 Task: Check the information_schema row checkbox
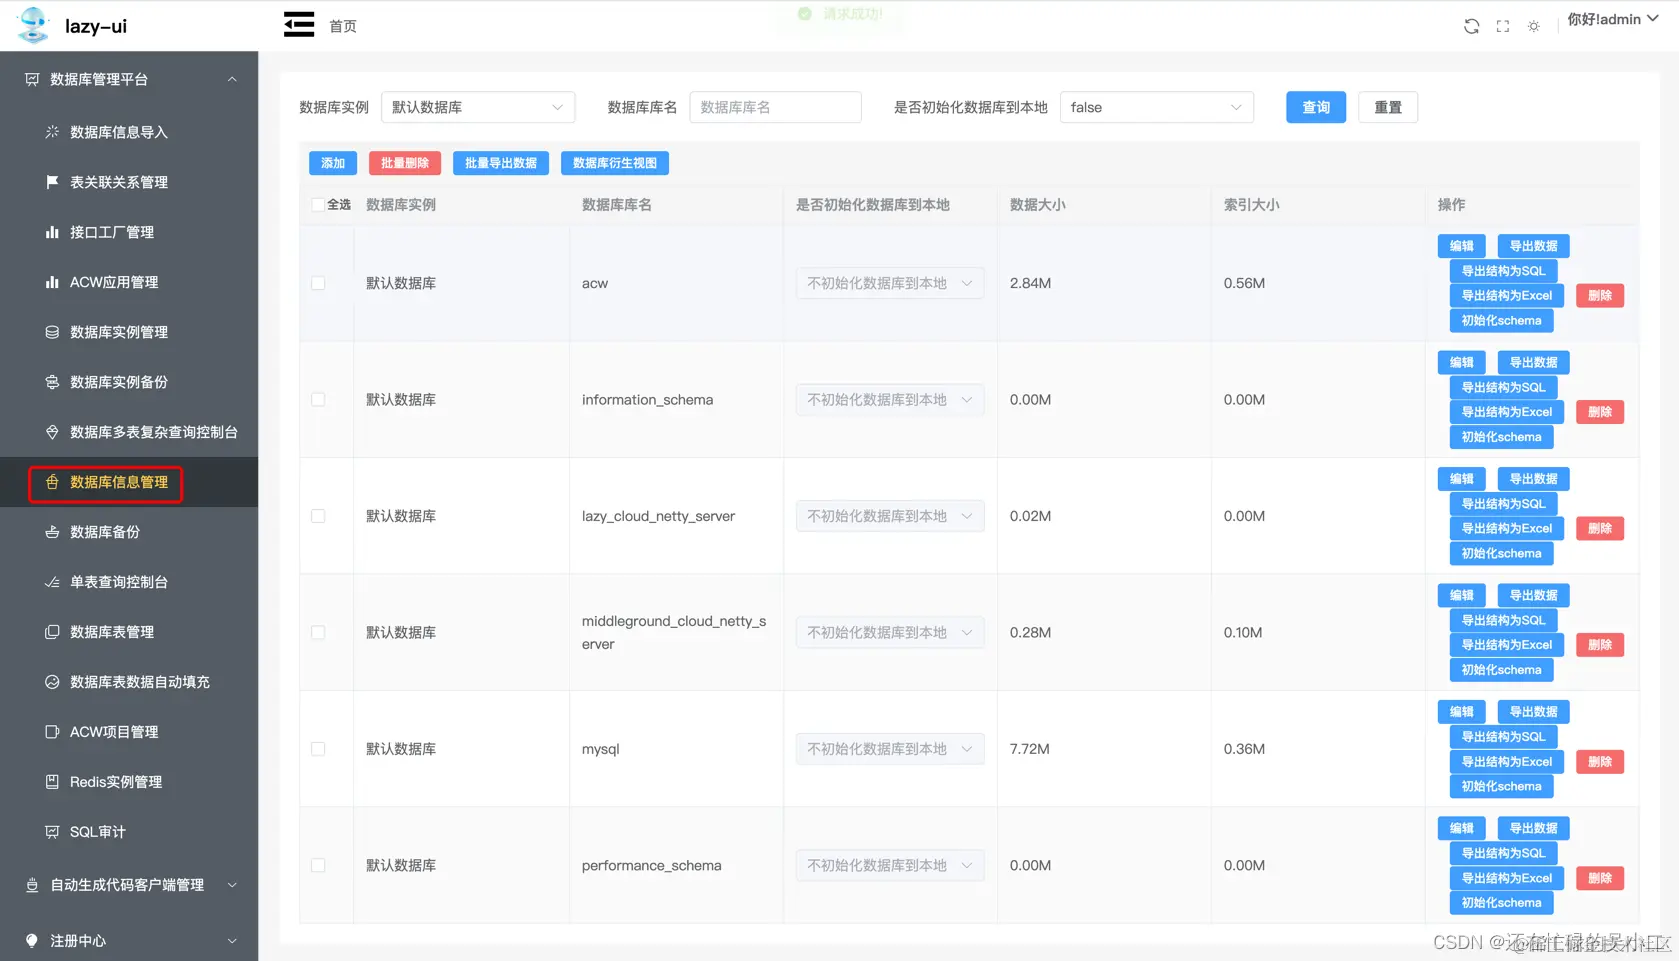point(318,400)
